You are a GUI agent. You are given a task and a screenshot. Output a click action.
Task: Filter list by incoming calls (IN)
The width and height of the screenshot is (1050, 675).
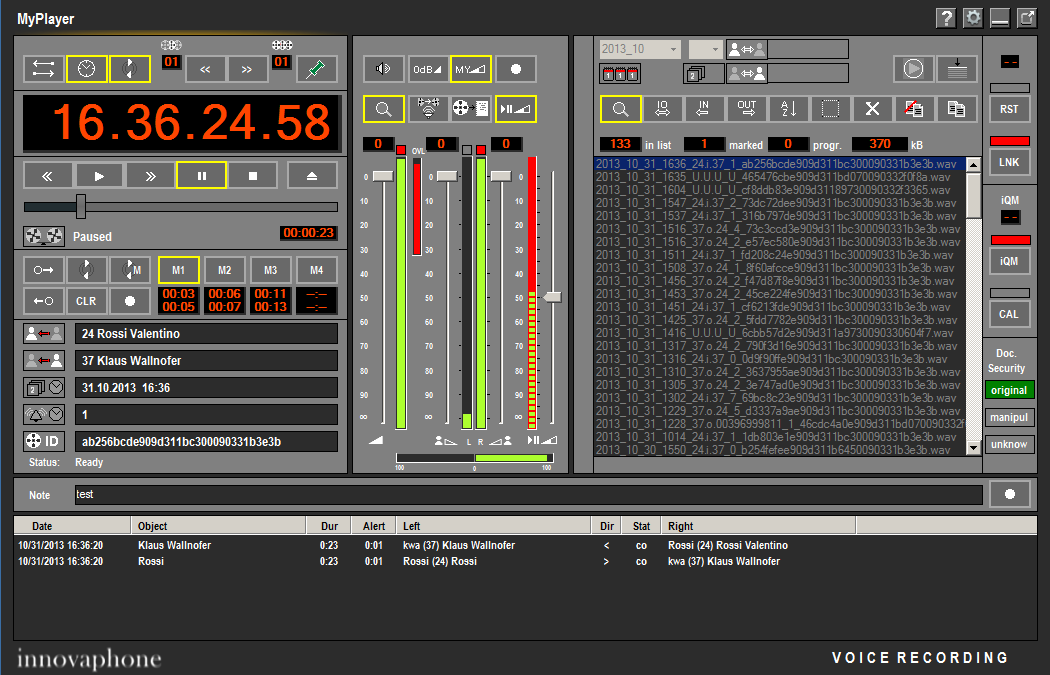click(704, 109)
